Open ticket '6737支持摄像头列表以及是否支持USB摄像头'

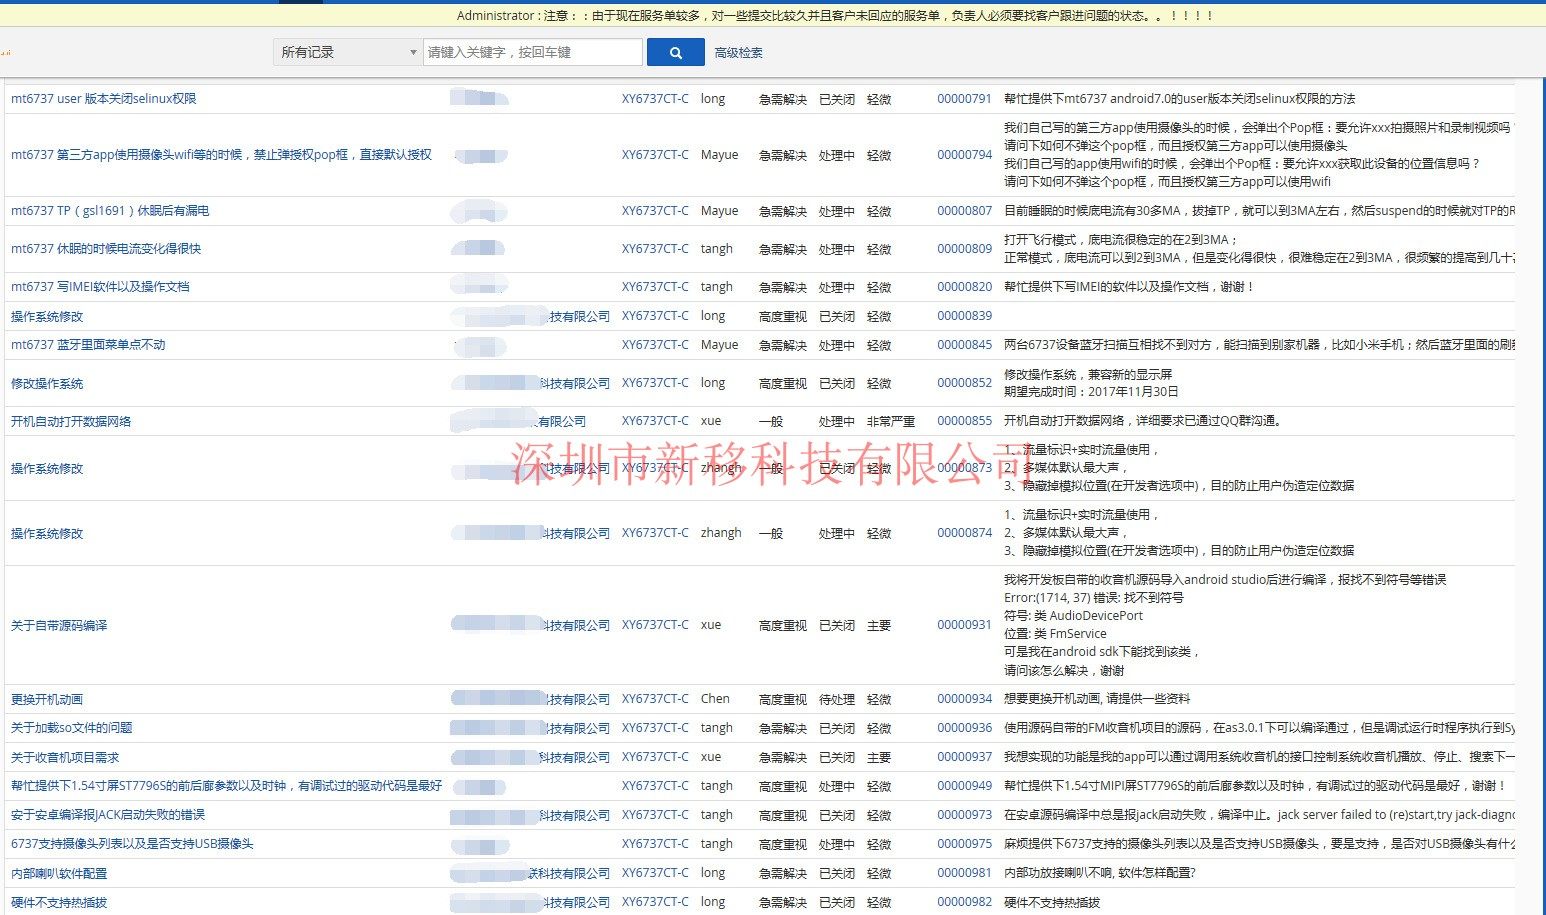tap(132, 844)
